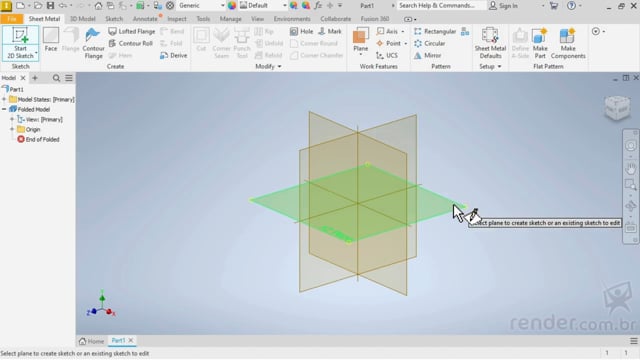
Task: Click the Make Part tool
Action: point(540,43)
